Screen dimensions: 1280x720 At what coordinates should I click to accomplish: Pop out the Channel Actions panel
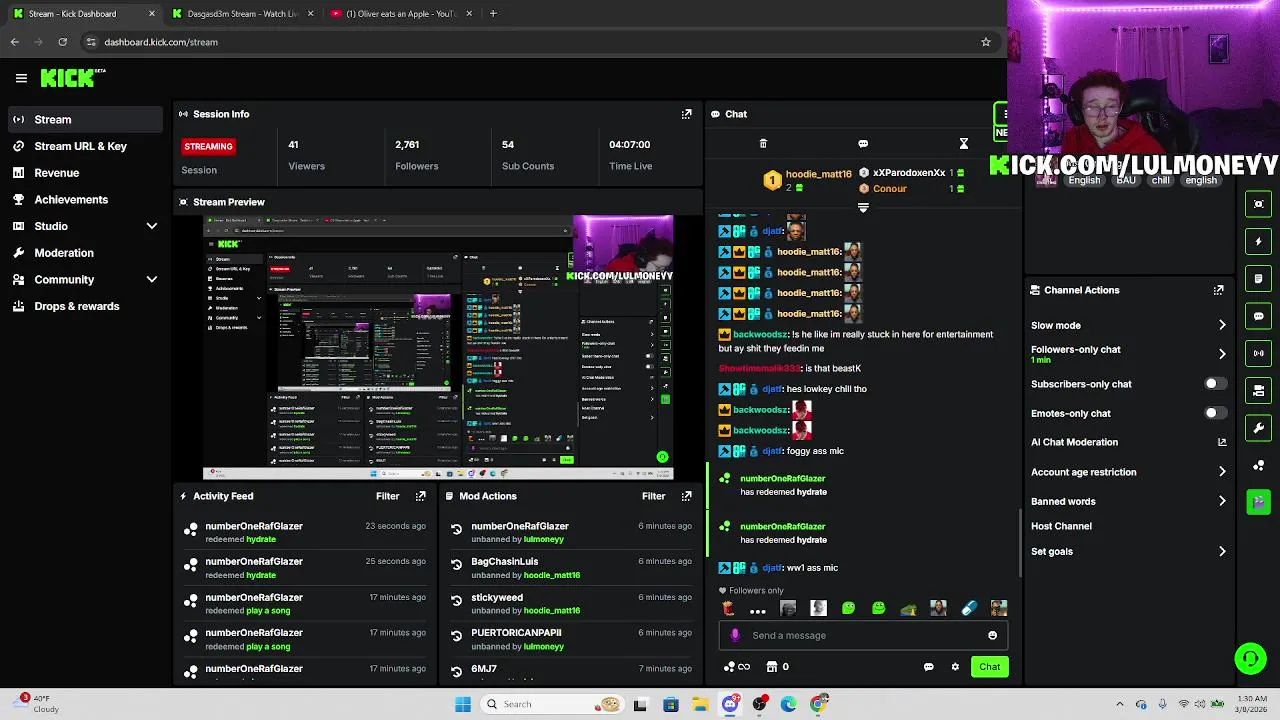pyautogui.click(x=1218, y=290)
